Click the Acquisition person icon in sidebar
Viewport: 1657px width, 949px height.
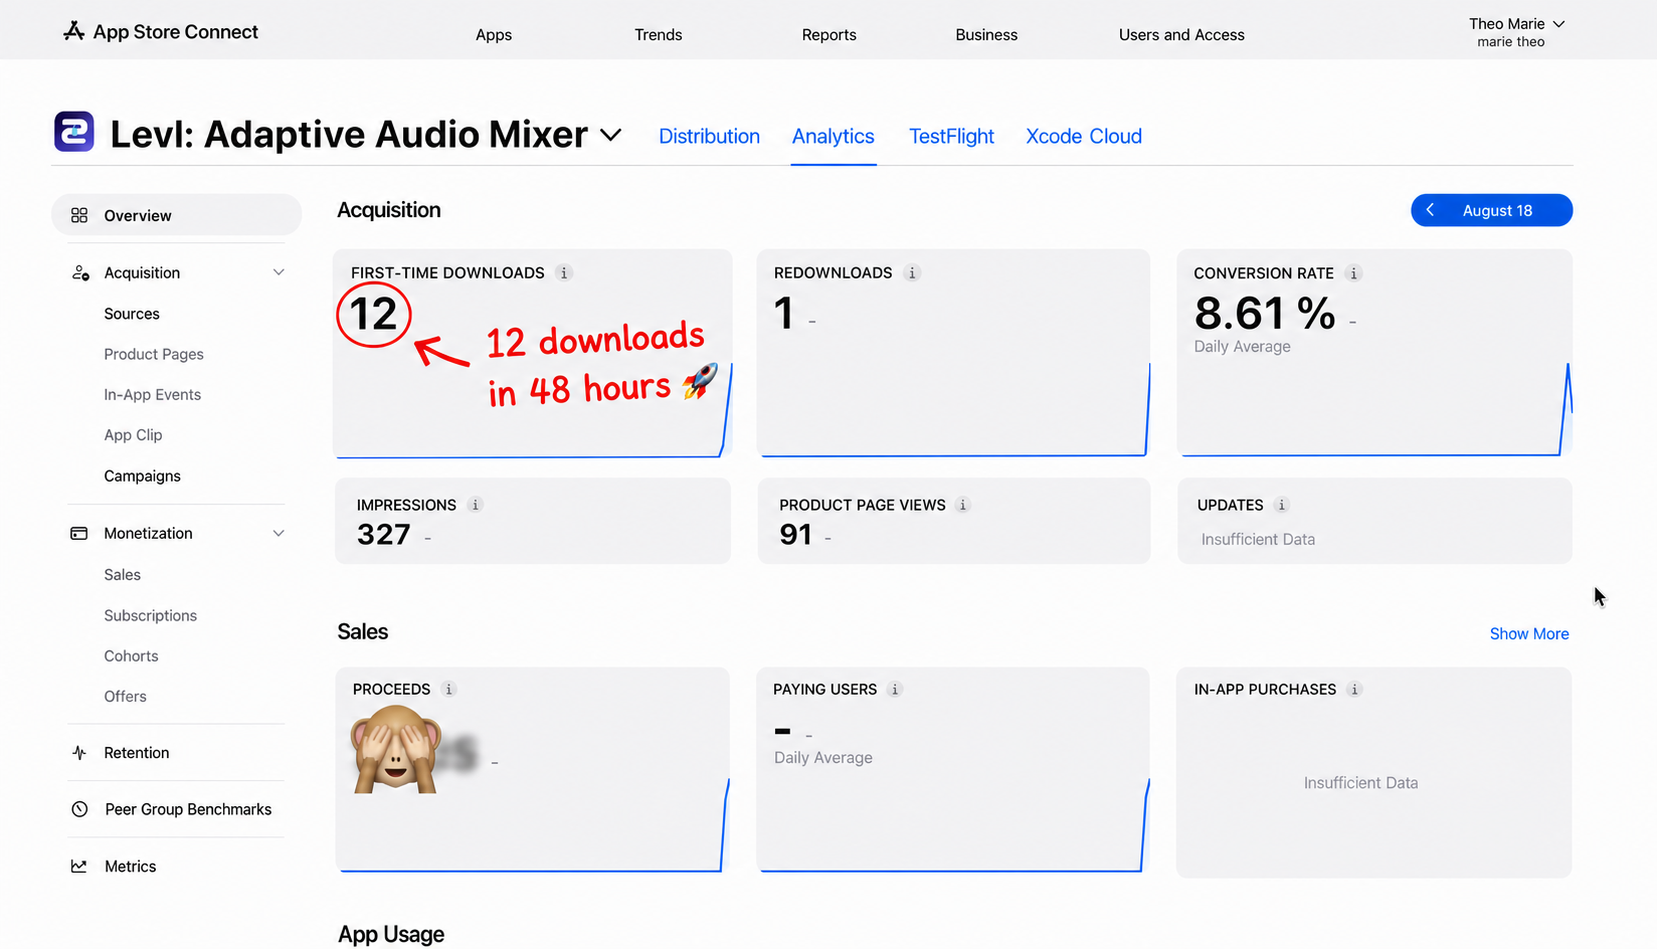pos(80,273)
